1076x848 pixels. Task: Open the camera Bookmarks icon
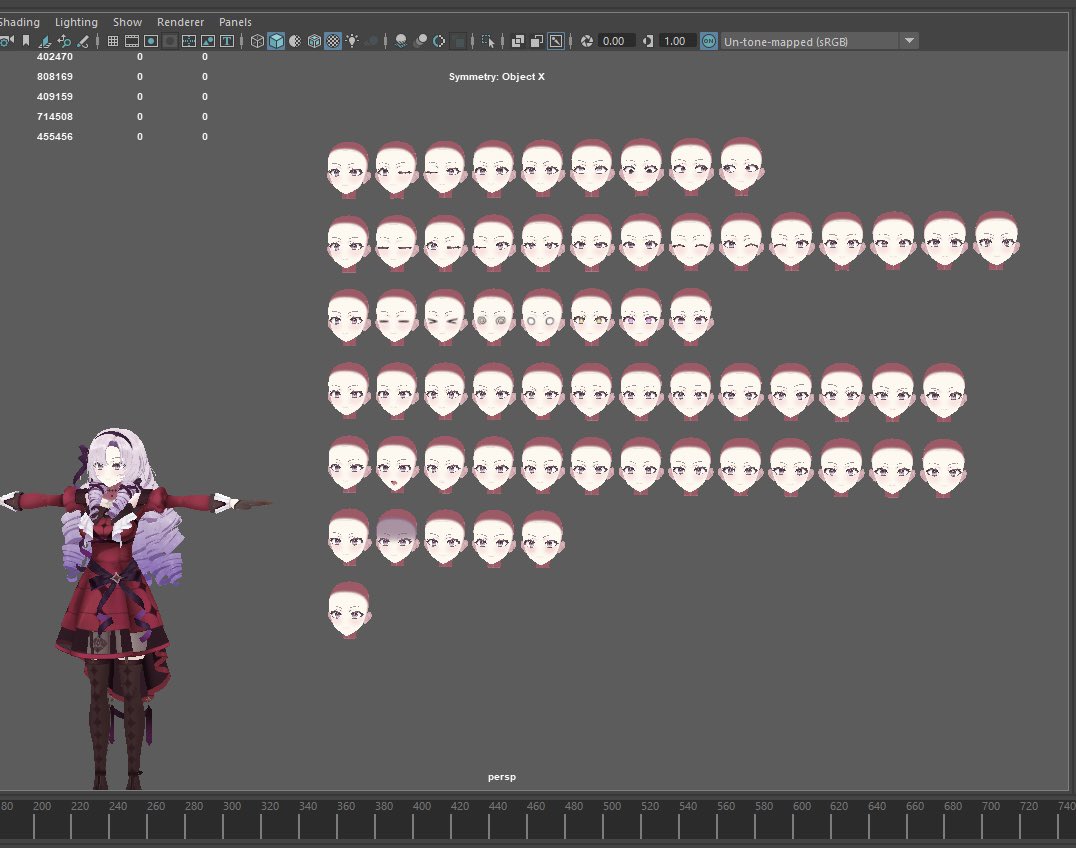coord(26,41)
